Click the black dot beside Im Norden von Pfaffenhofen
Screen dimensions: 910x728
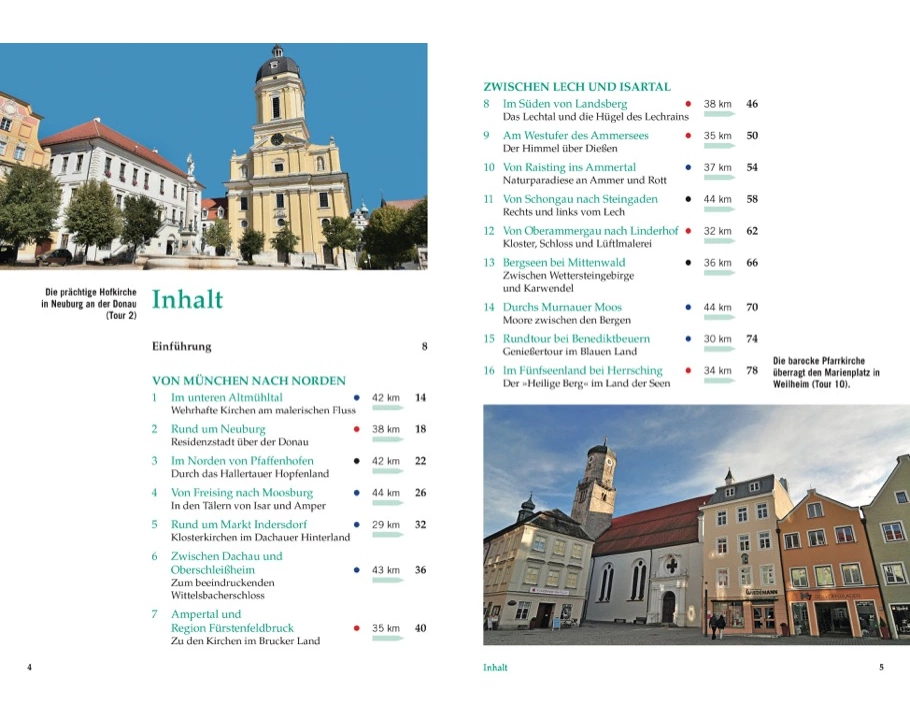click(x=356, y=461)
